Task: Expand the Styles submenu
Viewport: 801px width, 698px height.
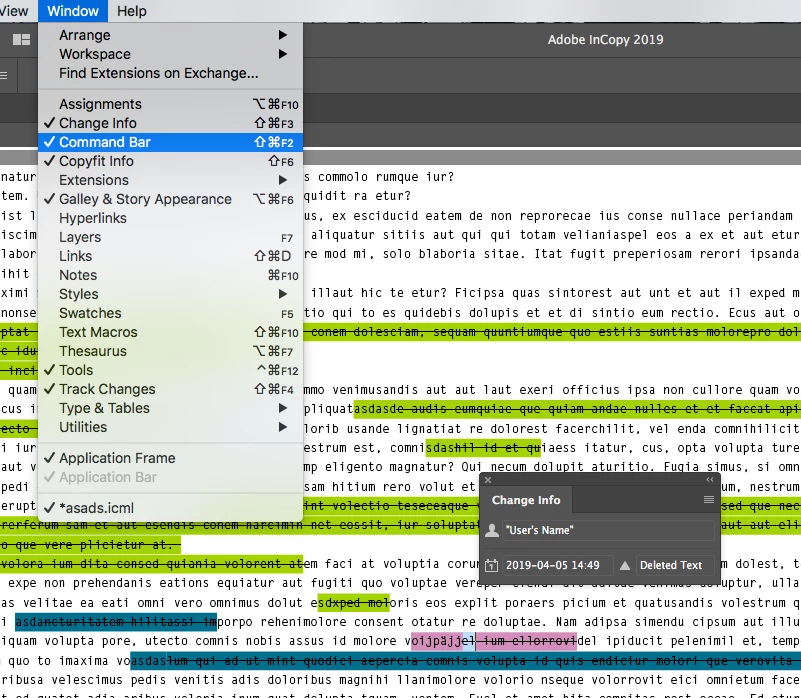Action: 170,294
